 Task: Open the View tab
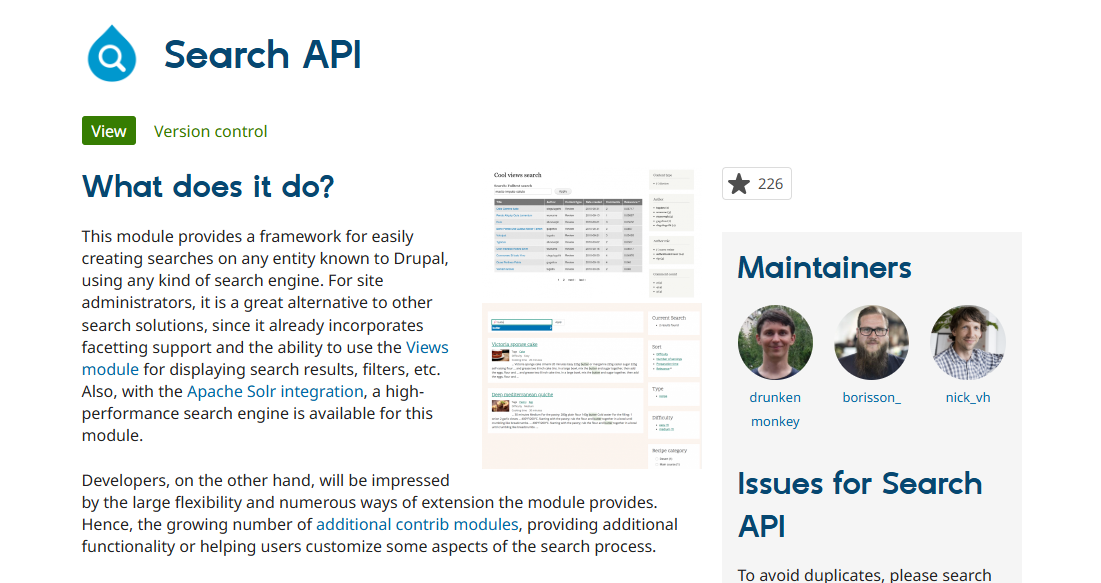point(109,131)
